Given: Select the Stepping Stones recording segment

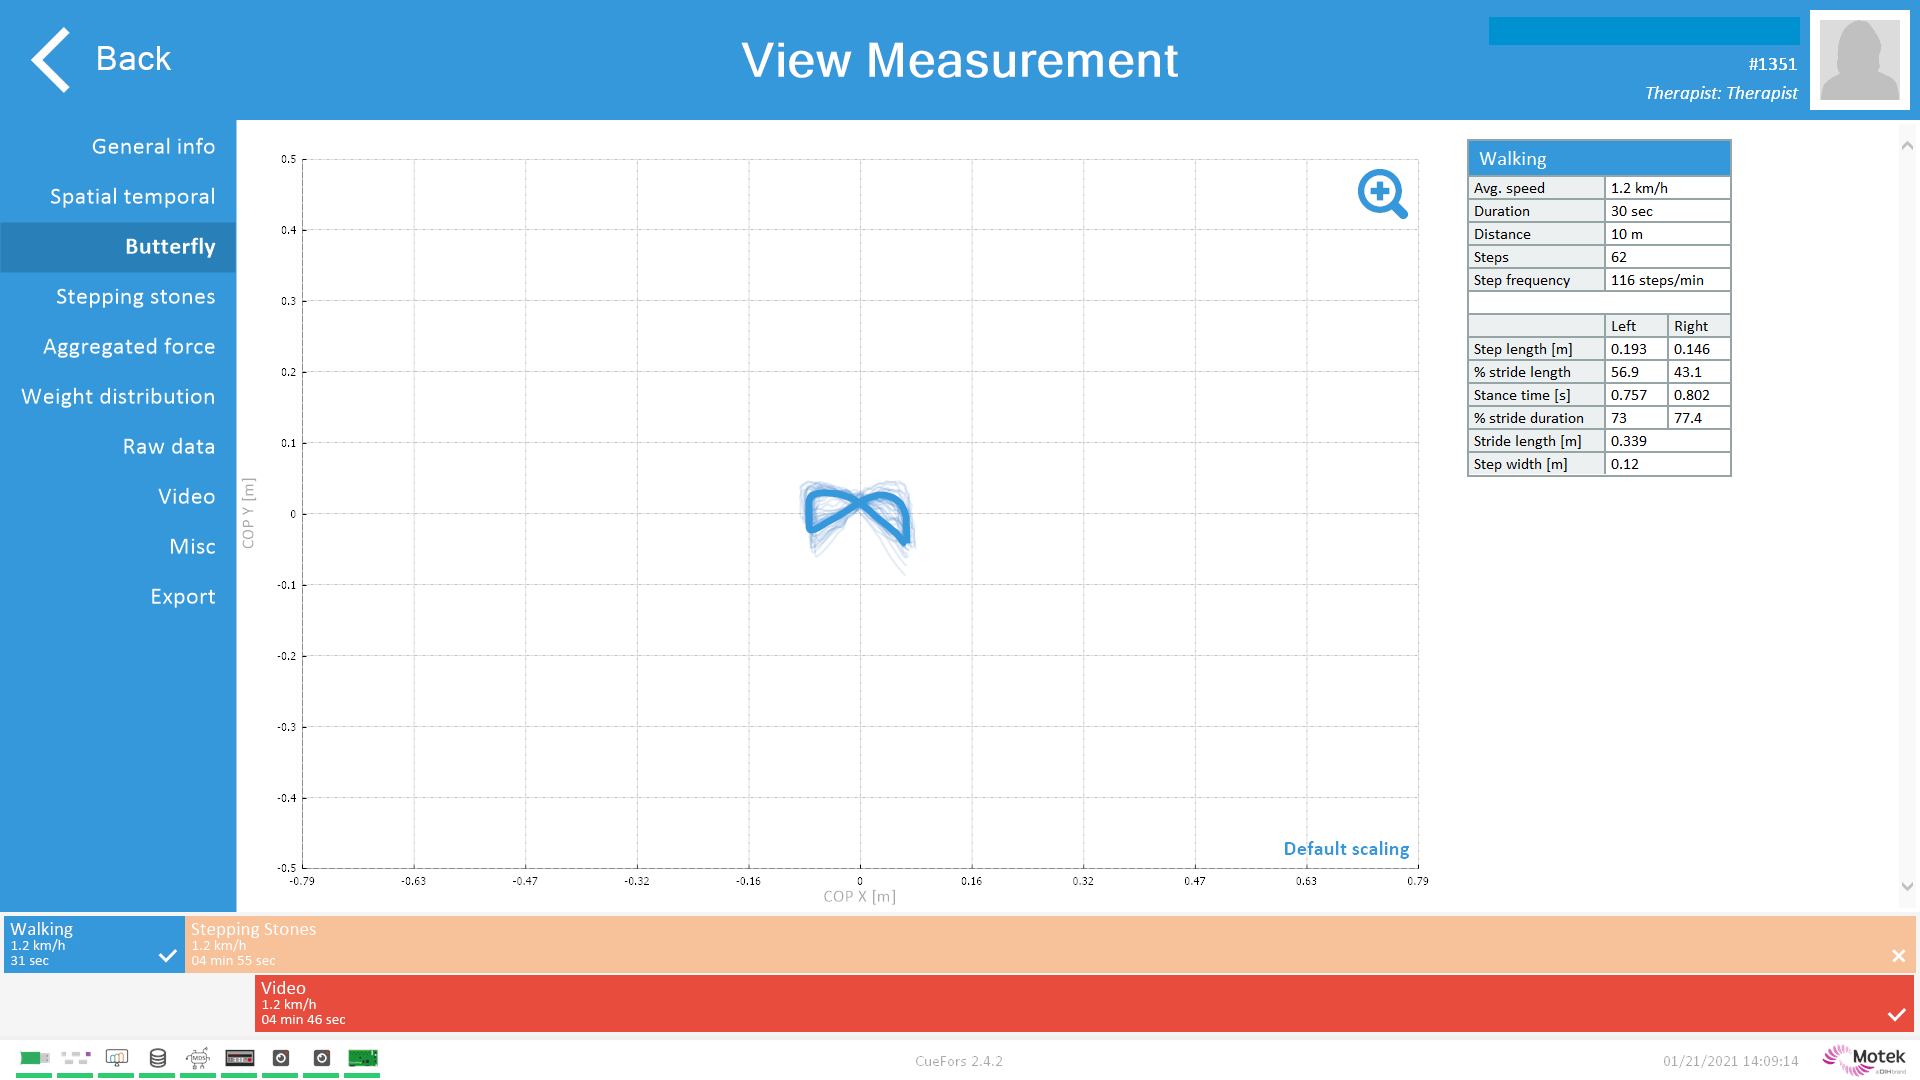Looking at the screenshot, I should [x=1050, y=944].
